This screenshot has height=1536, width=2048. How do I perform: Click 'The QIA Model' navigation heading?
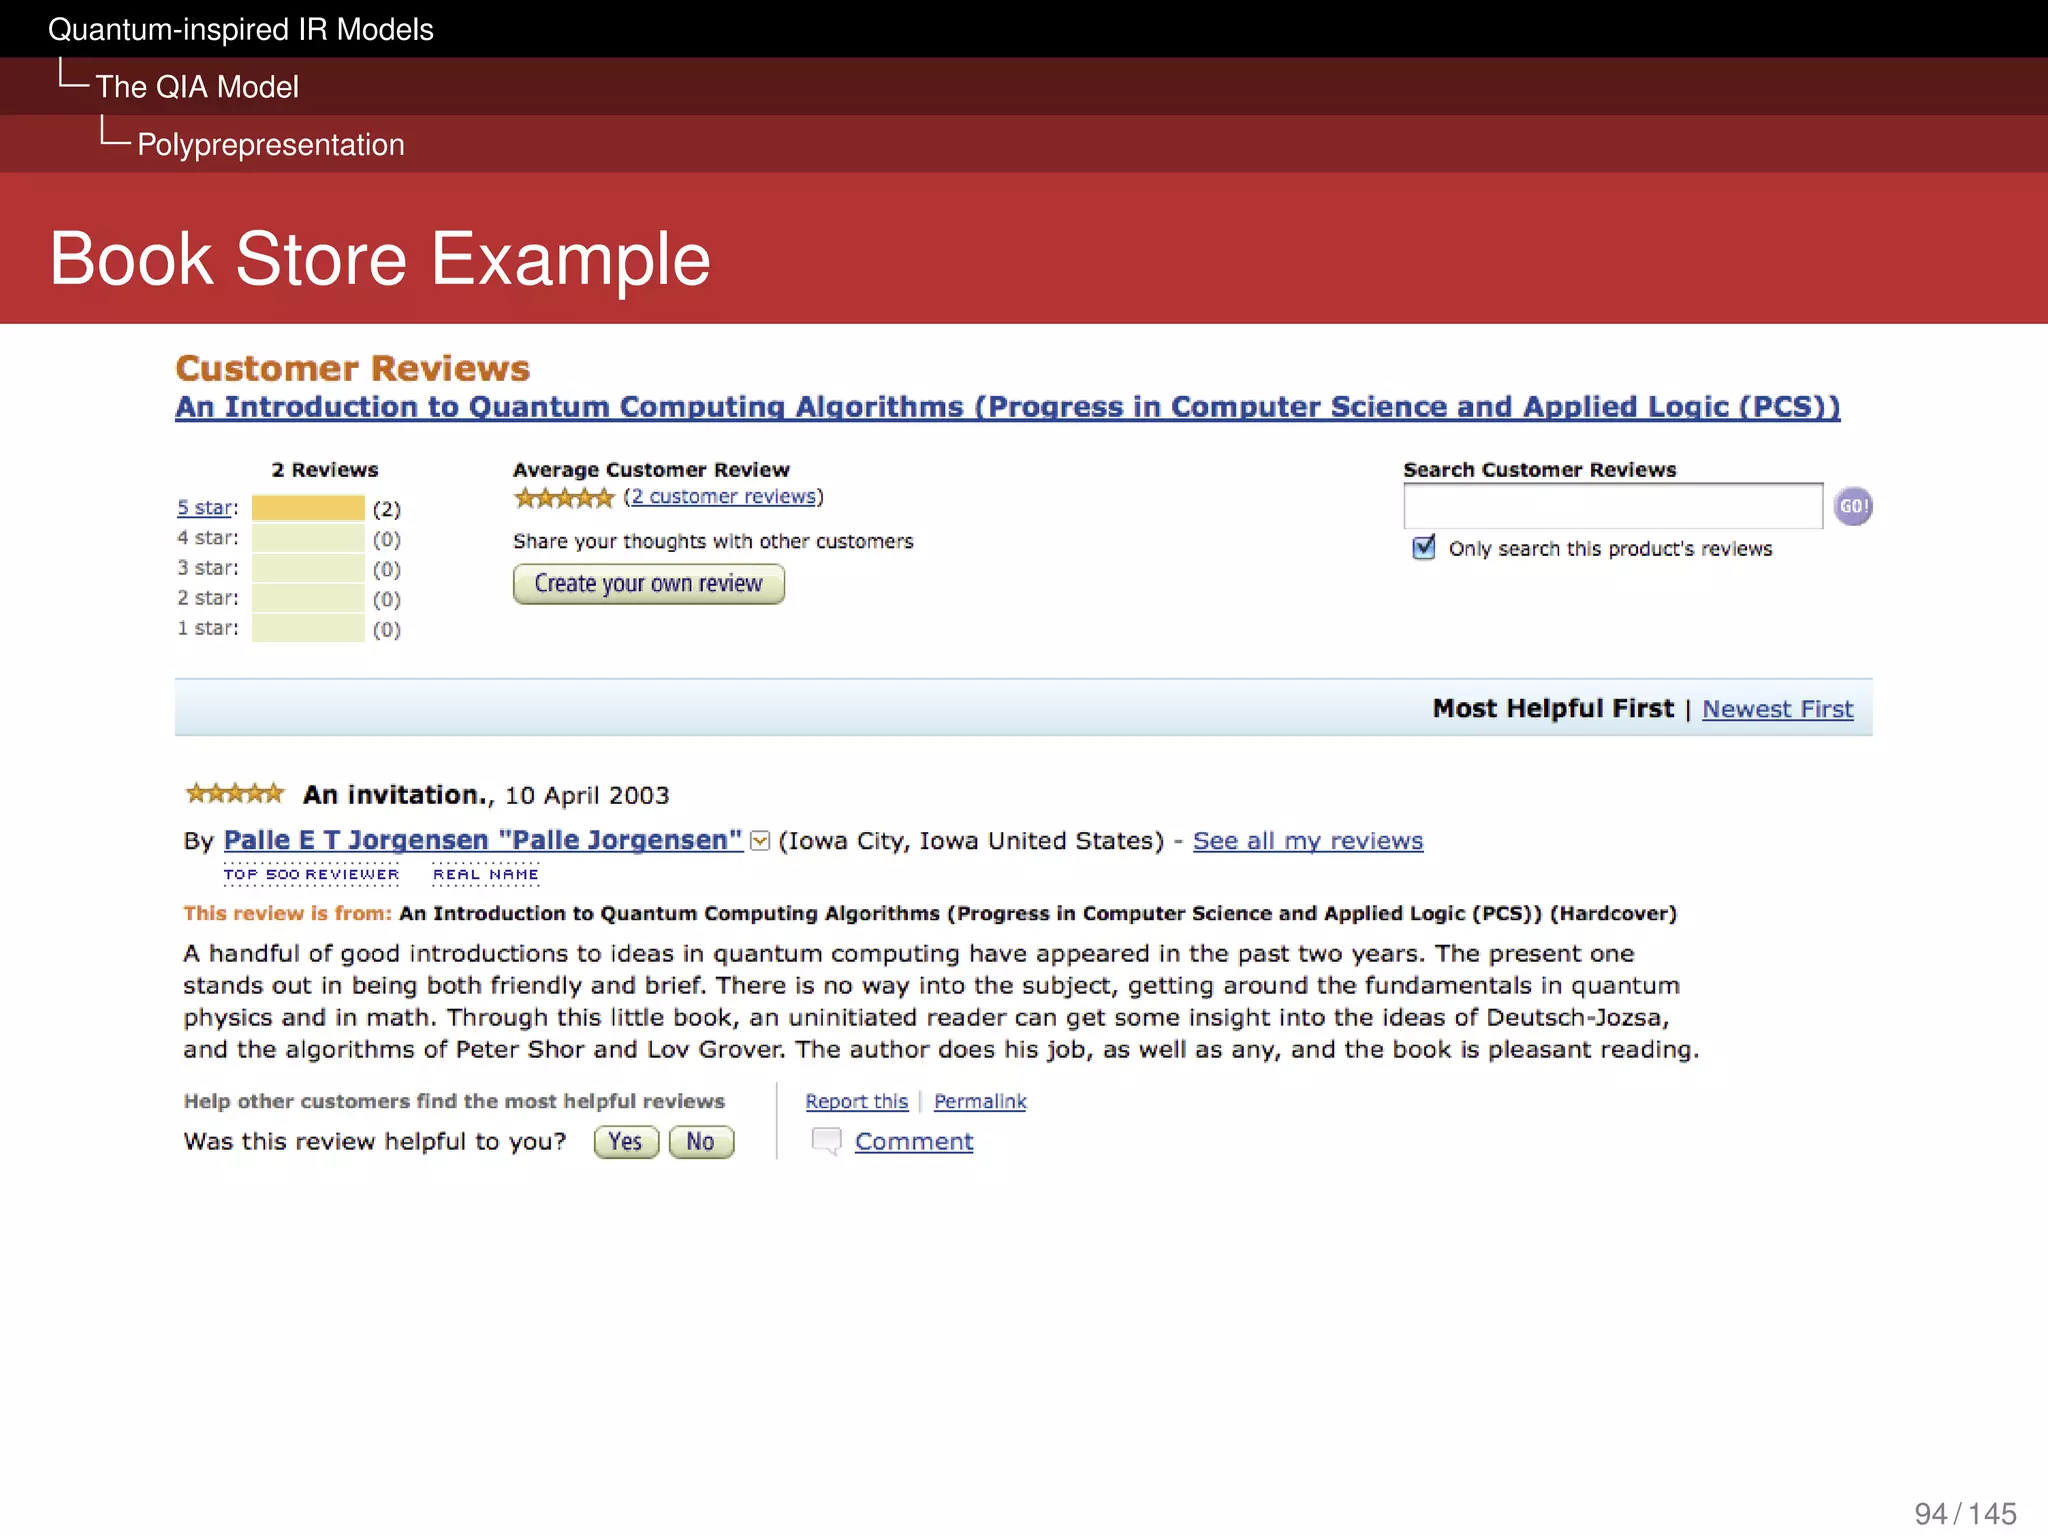click(197, 87)
